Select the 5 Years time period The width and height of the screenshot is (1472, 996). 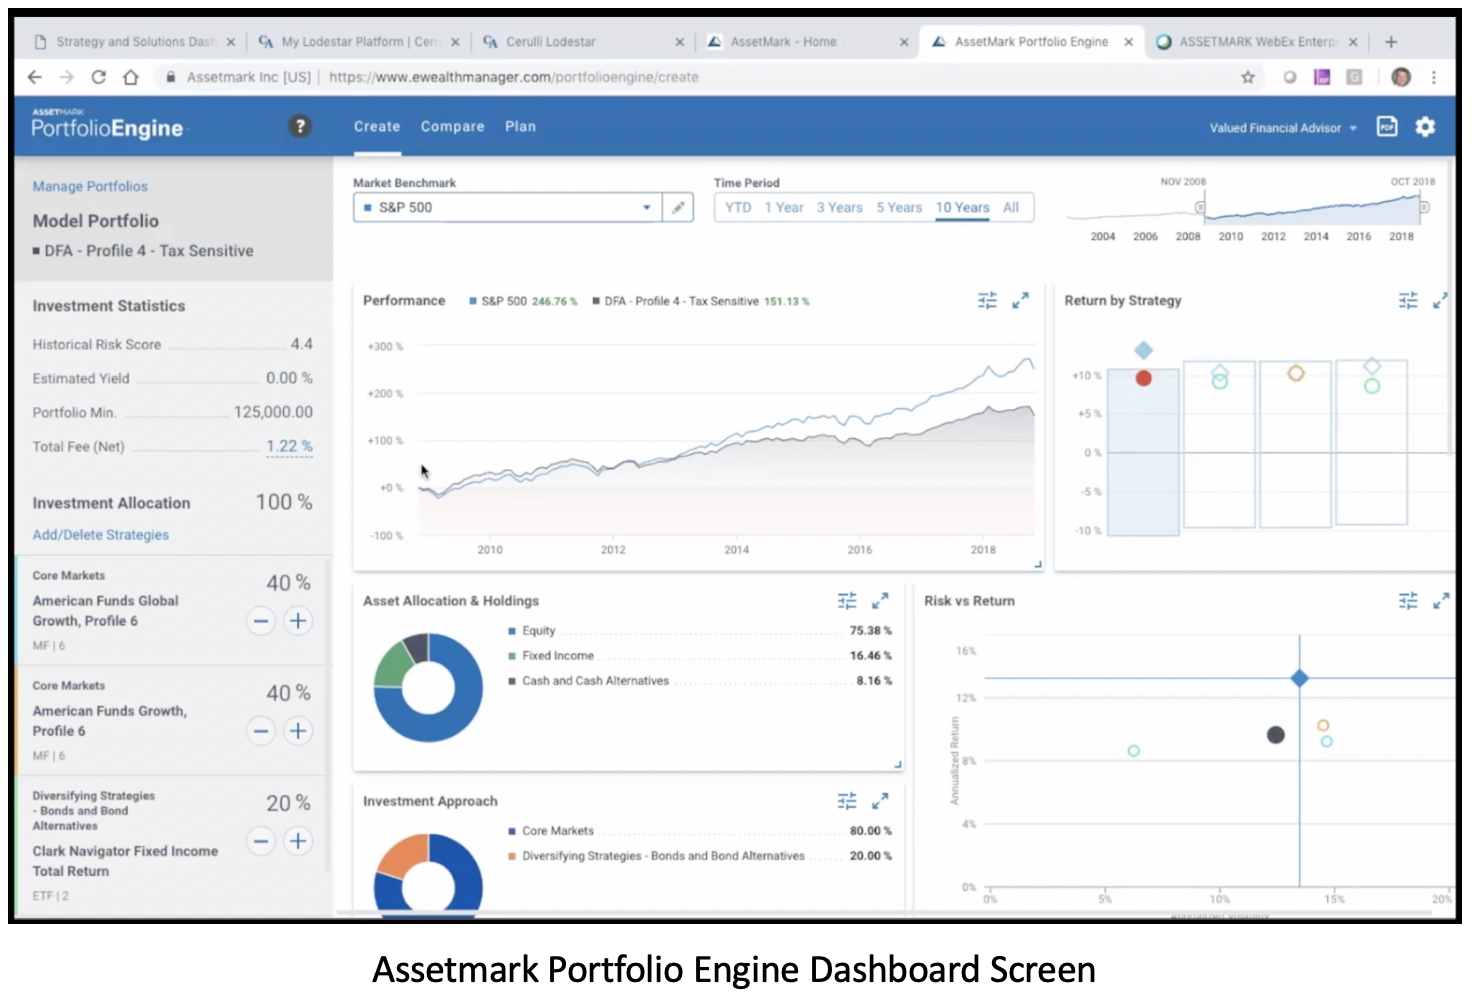898,207
